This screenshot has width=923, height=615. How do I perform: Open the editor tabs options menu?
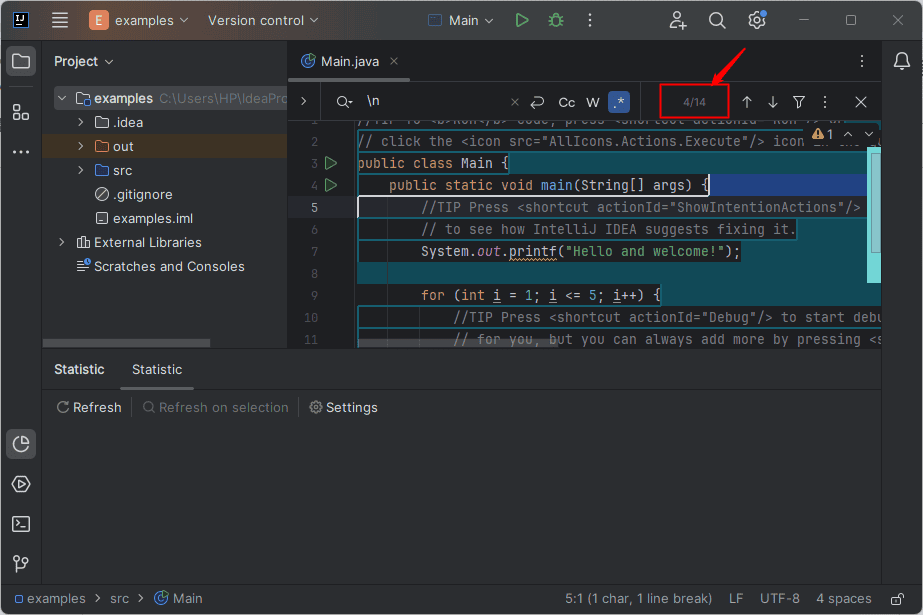[x=862, y=61]
